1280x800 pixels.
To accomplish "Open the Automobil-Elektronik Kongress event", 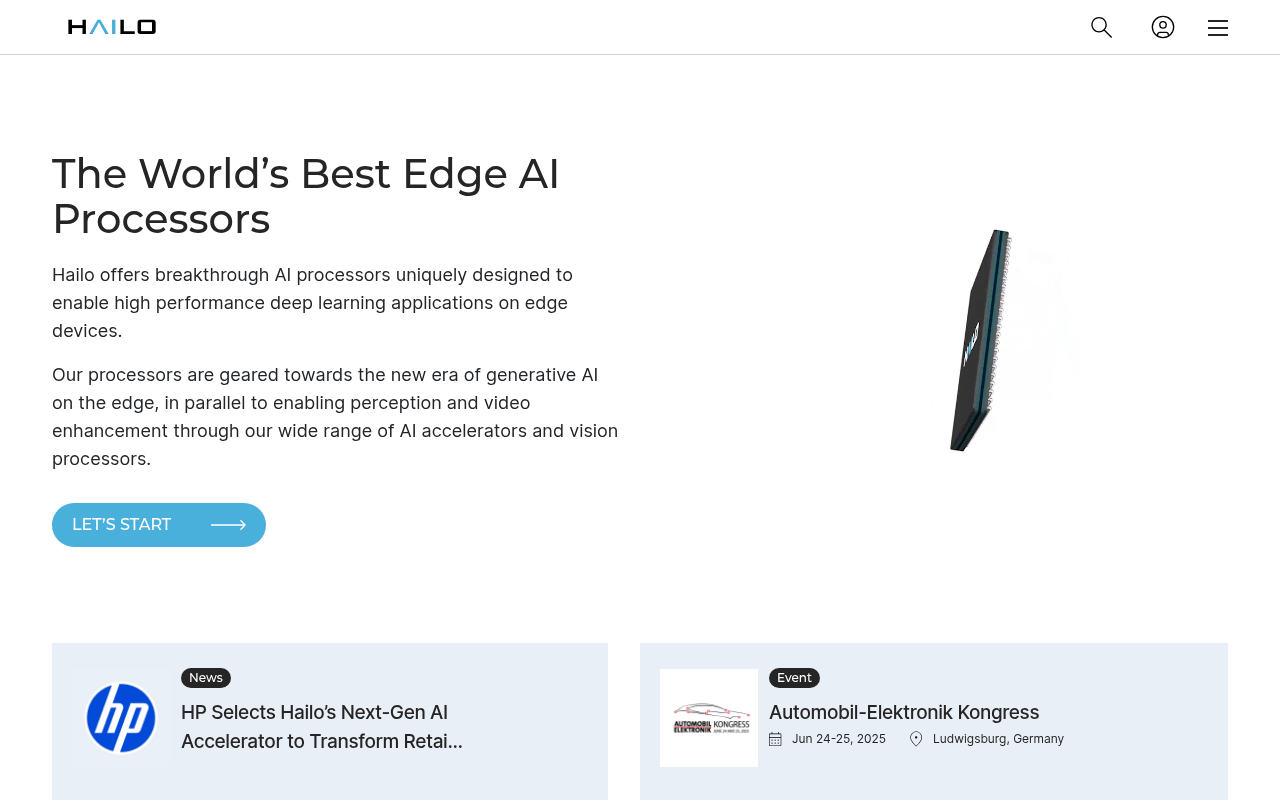I will click(x=903, y=712).
